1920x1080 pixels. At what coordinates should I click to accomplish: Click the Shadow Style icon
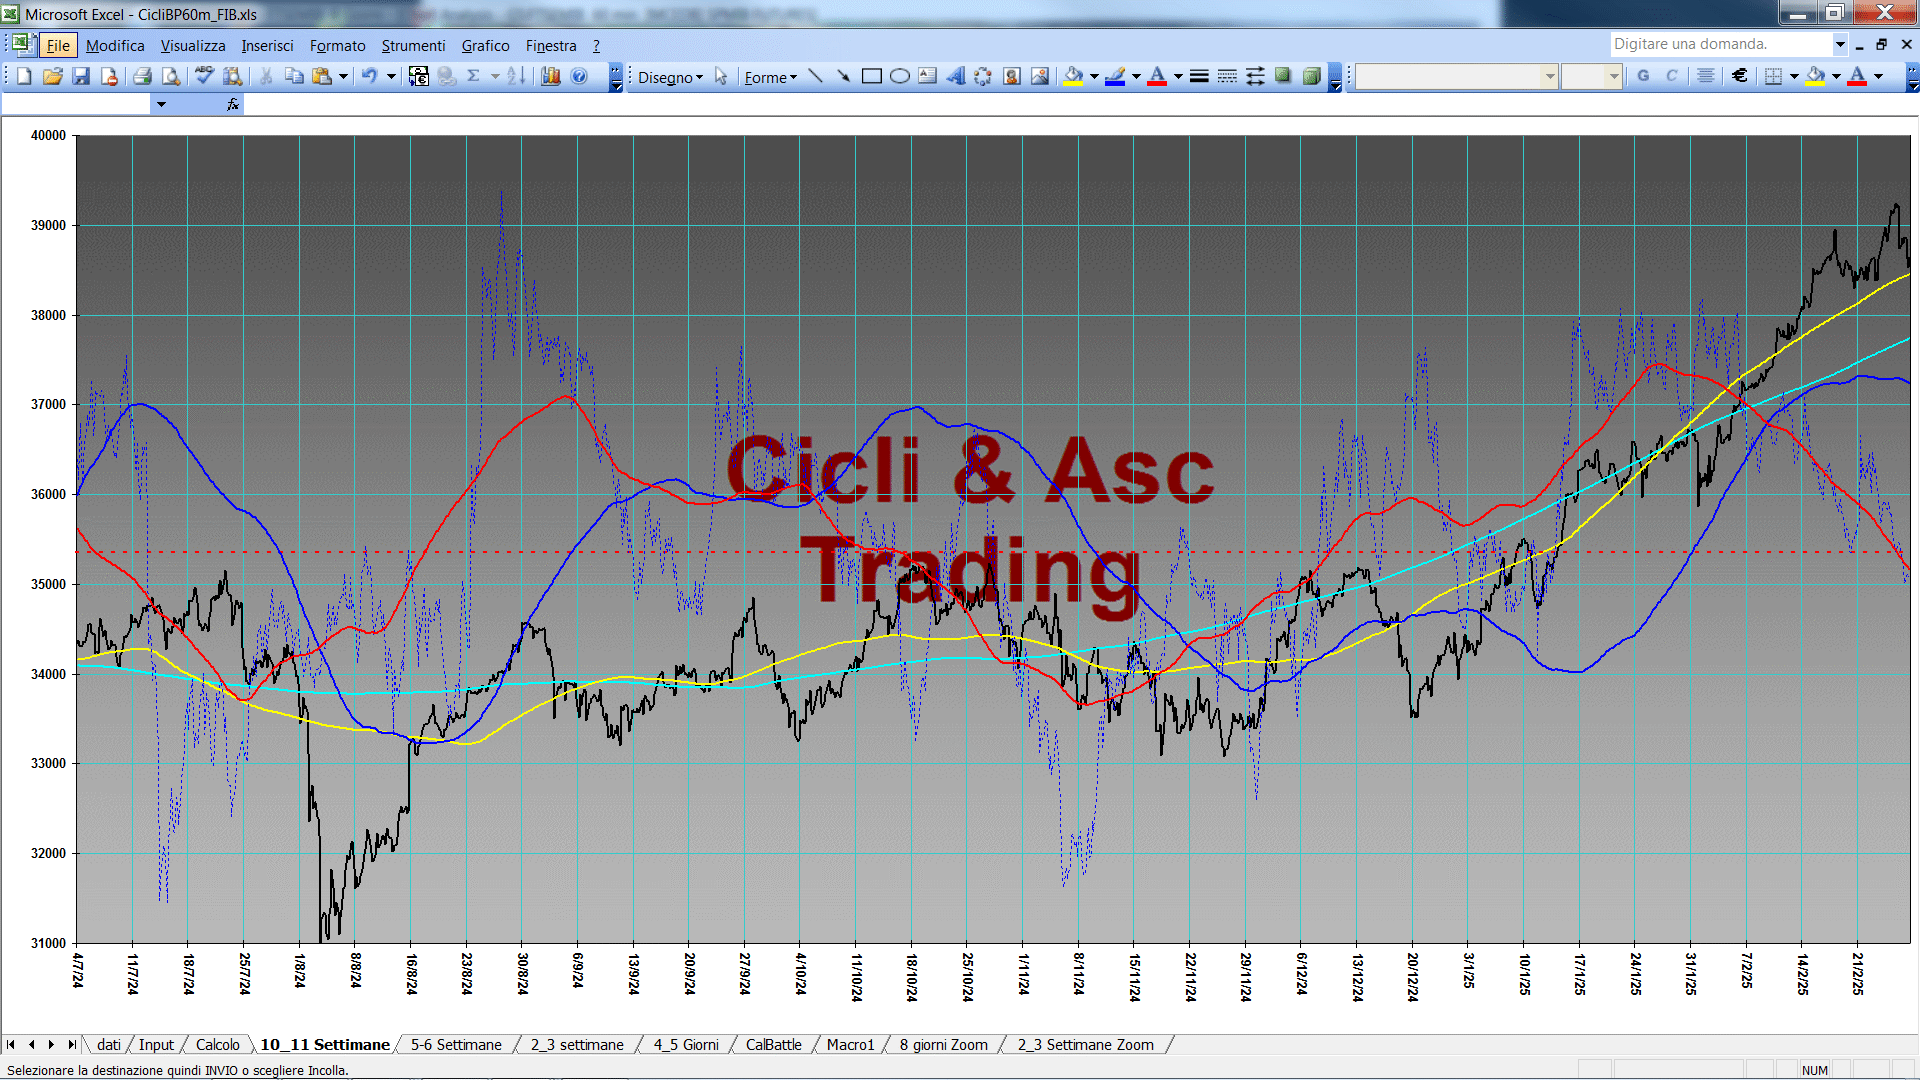1283,76
